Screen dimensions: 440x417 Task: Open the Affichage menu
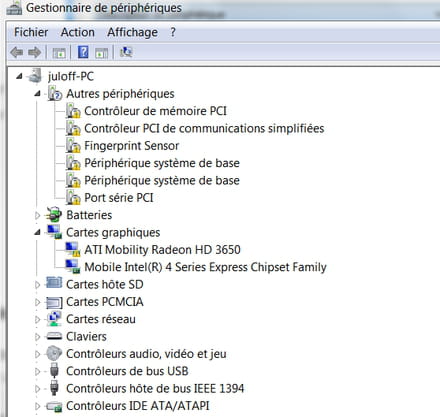(132, 32)
